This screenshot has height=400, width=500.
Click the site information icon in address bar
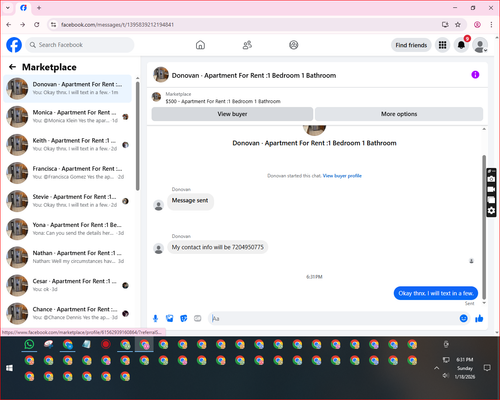53,25
